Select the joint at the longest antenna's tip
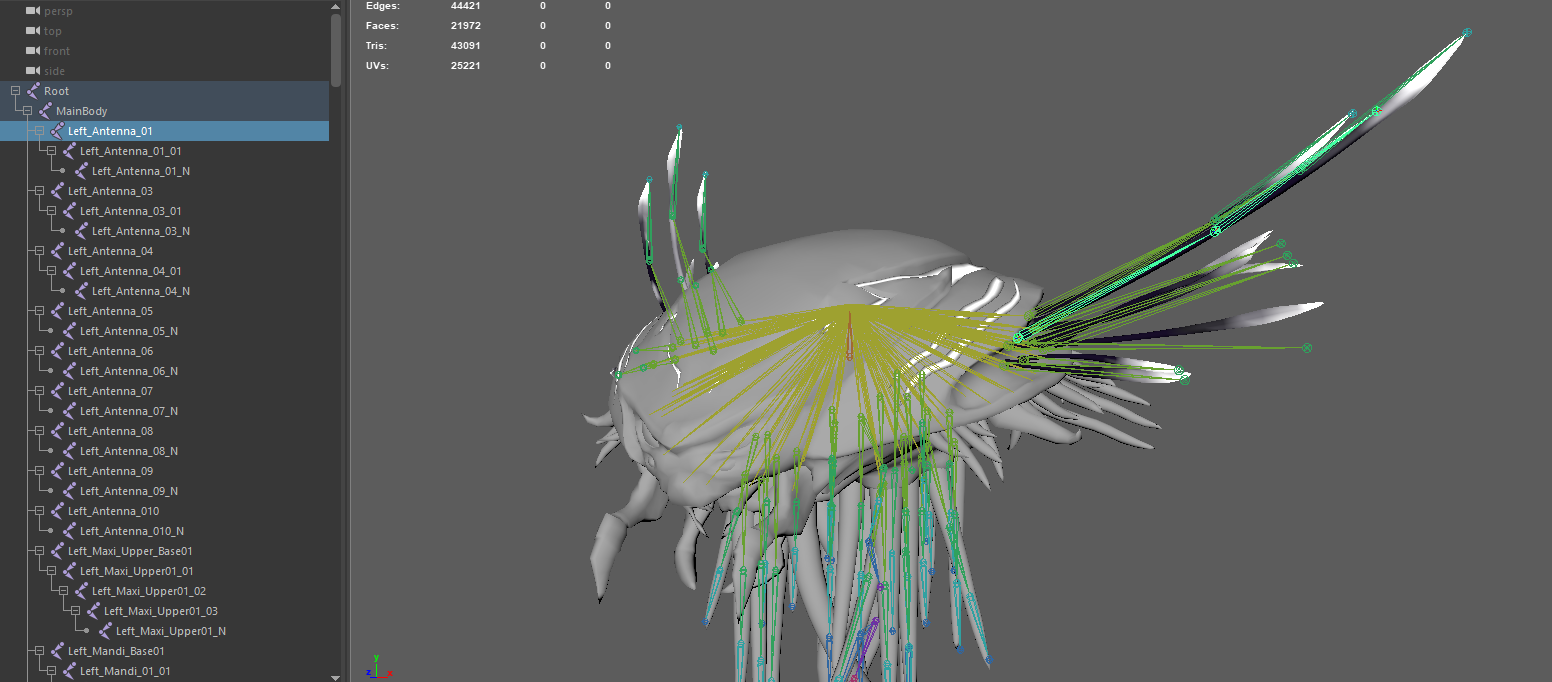This screenshot has width=1552, height=682. (x=1467, y=33)
